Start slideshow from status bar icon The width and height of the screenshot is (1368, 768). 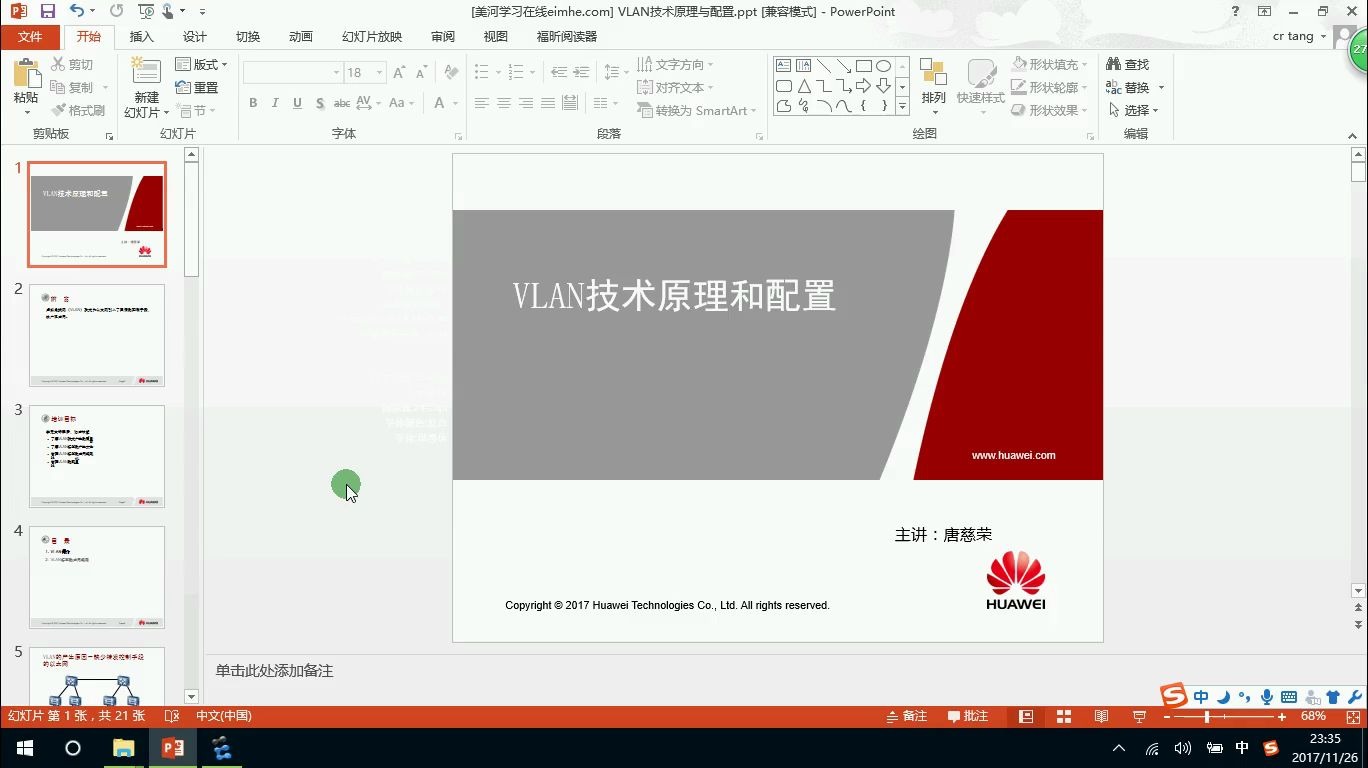click(1139, 716)
